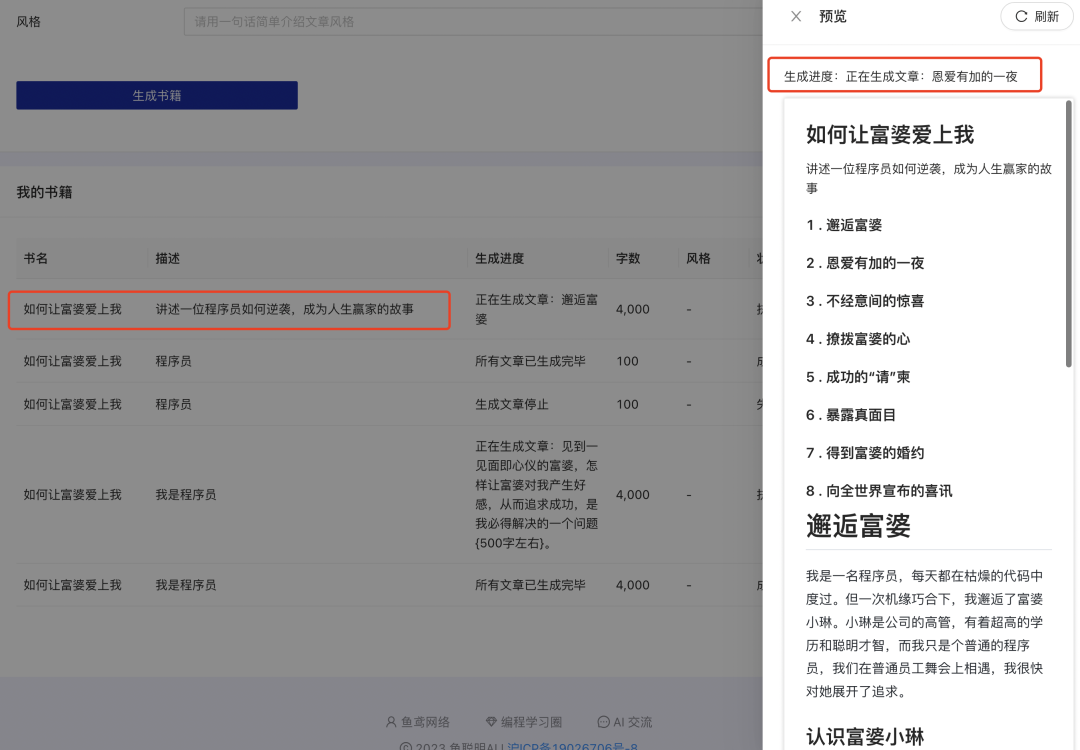
Task: Close the 预览 drawer with the X icon
Action: pos(796,16)
